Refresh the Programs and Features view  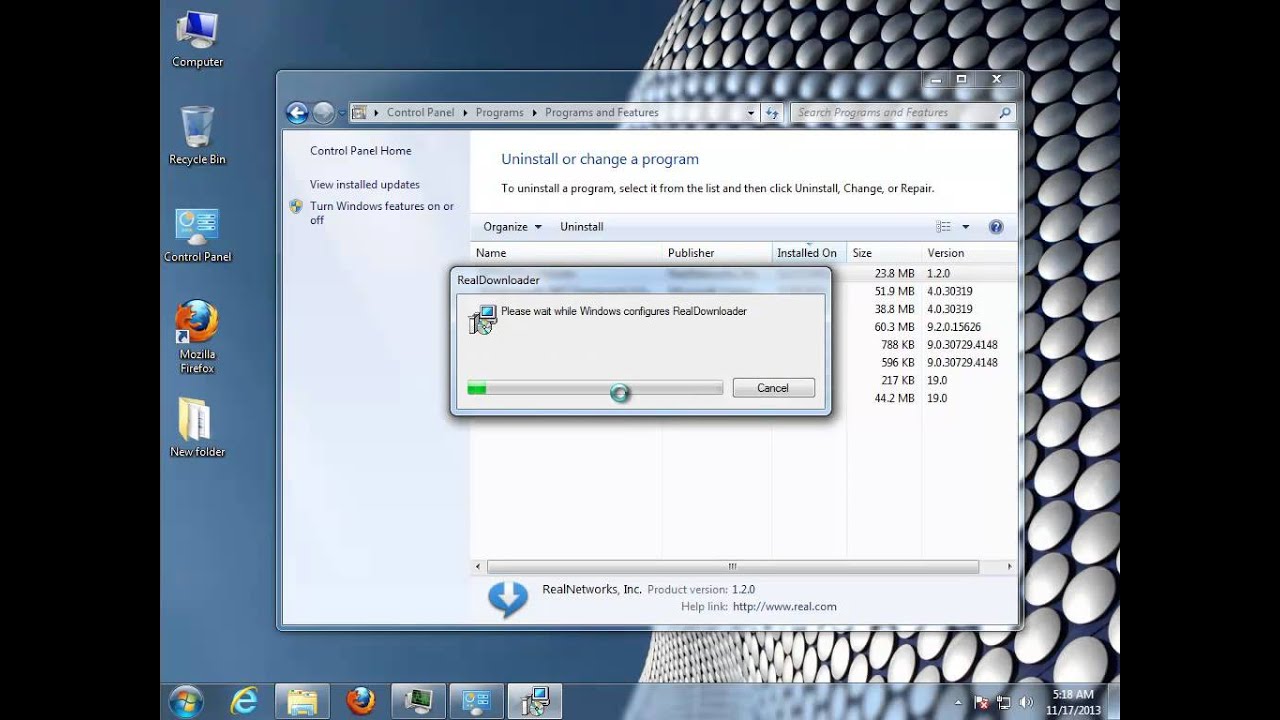tap(772, 113)
